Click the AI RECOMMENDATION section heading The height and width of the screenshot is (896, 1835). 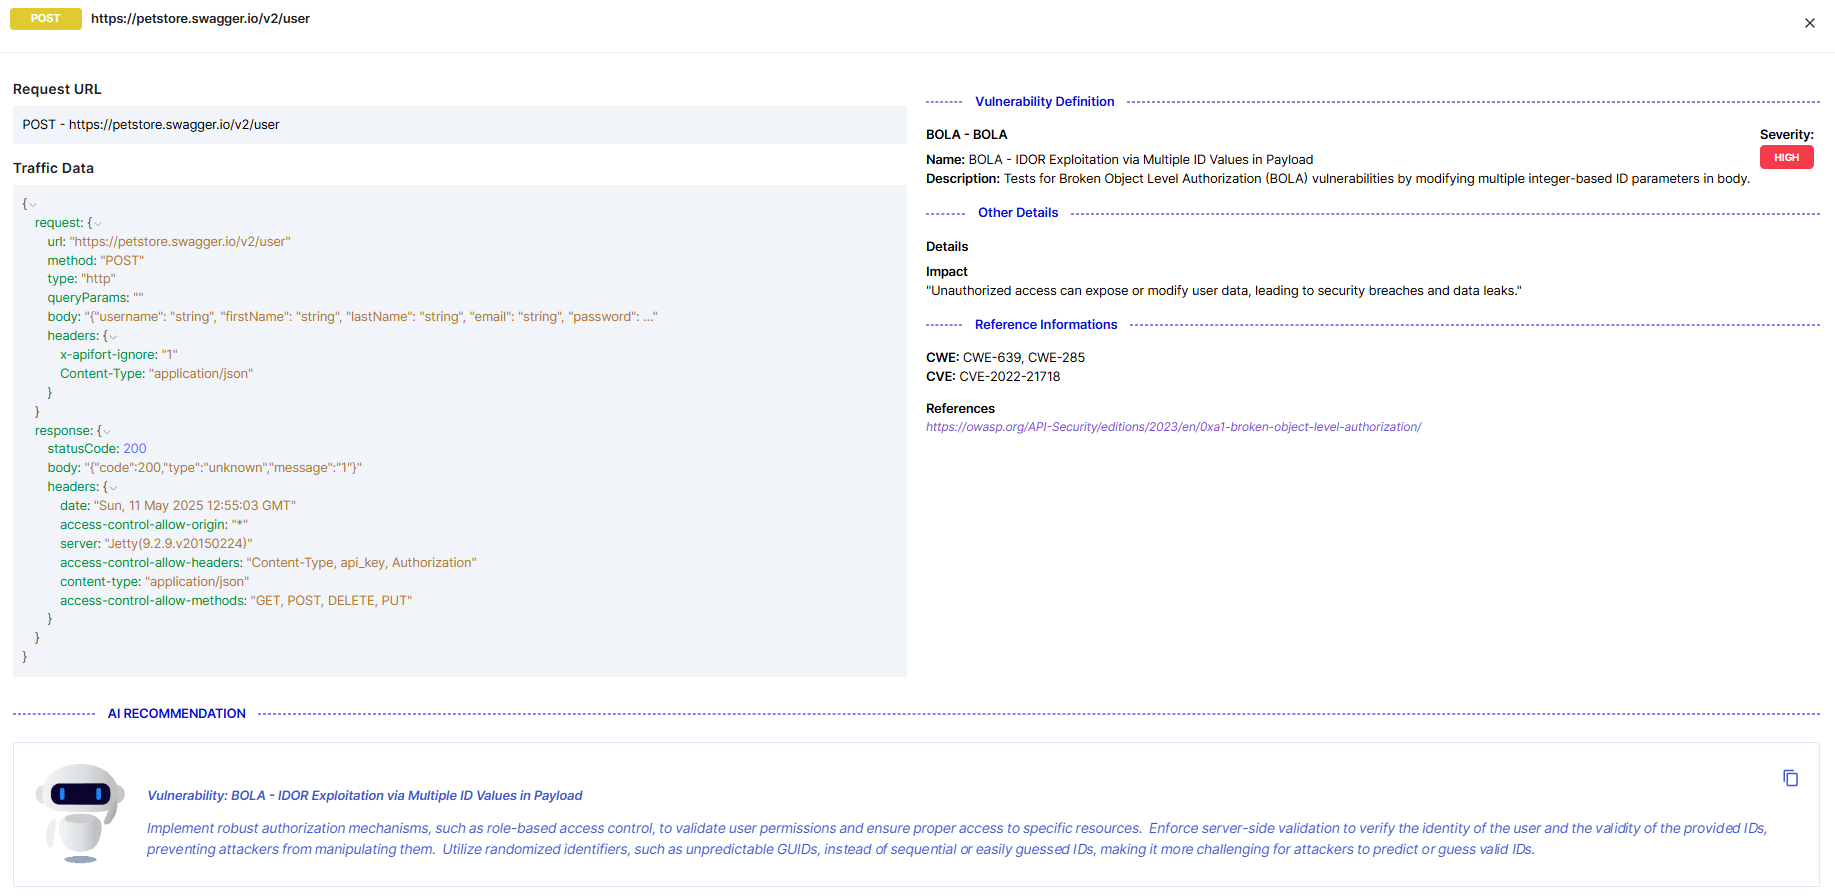click(177, 714)
